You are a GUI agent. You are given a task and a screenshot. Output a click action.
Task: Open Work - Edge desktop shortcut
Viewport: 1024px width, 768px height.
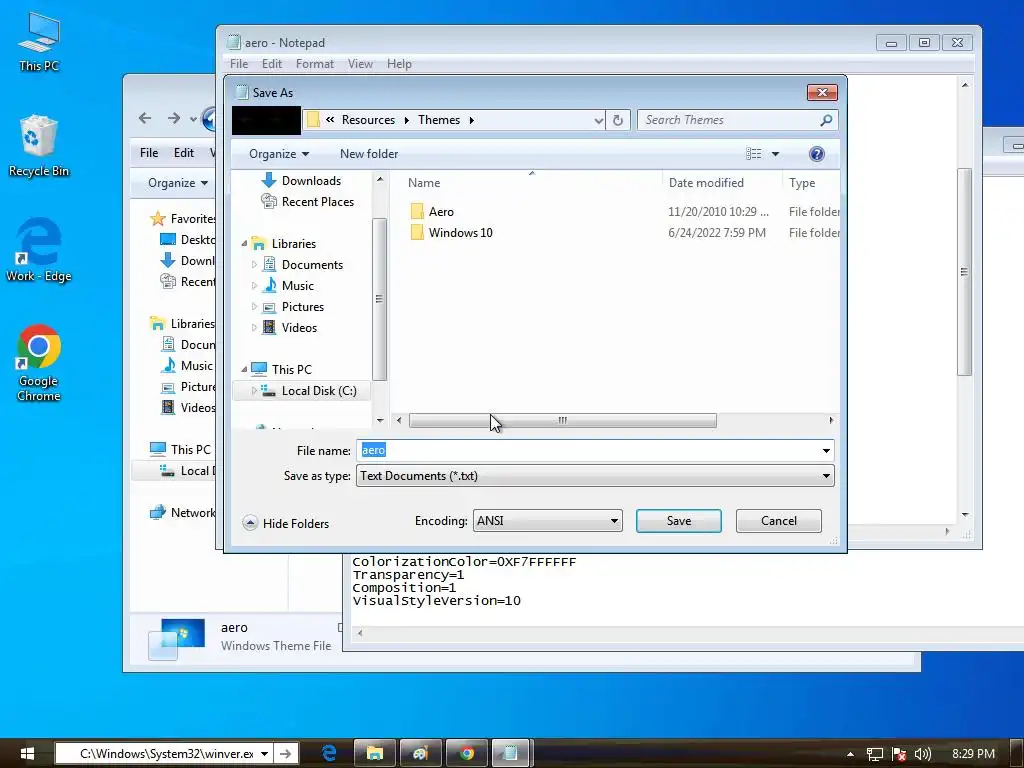39,250
